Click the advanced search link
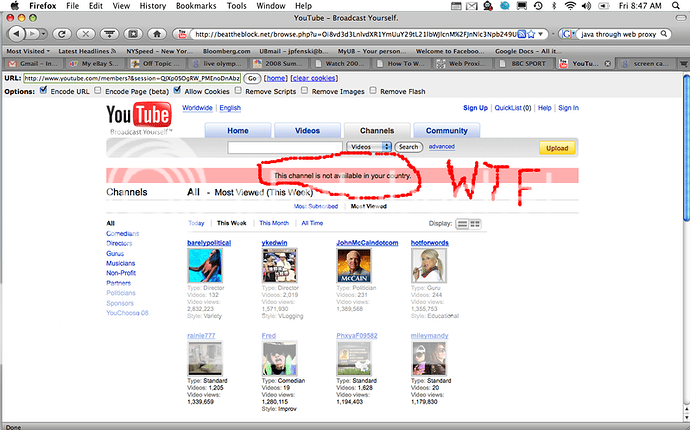Viewport: 690px width, 430px height. point(441,147)
